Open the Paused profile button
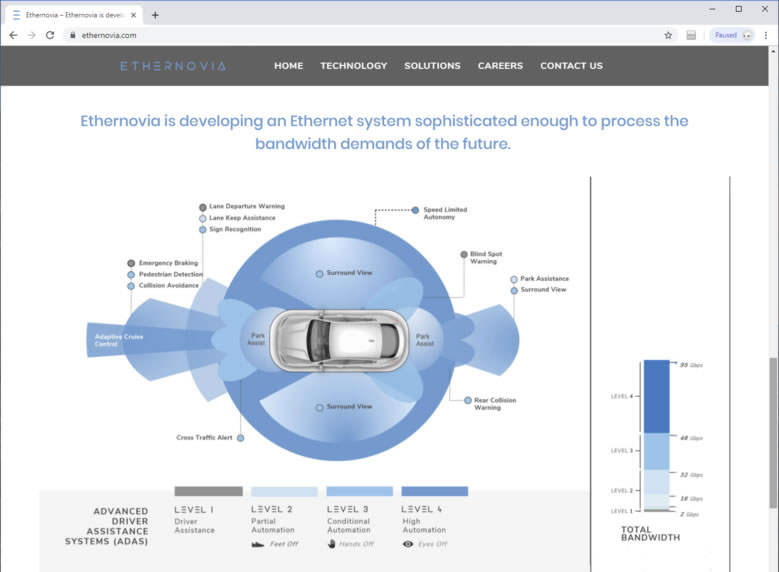The width and height of the screenshot is (779, 572). point(731,35)
